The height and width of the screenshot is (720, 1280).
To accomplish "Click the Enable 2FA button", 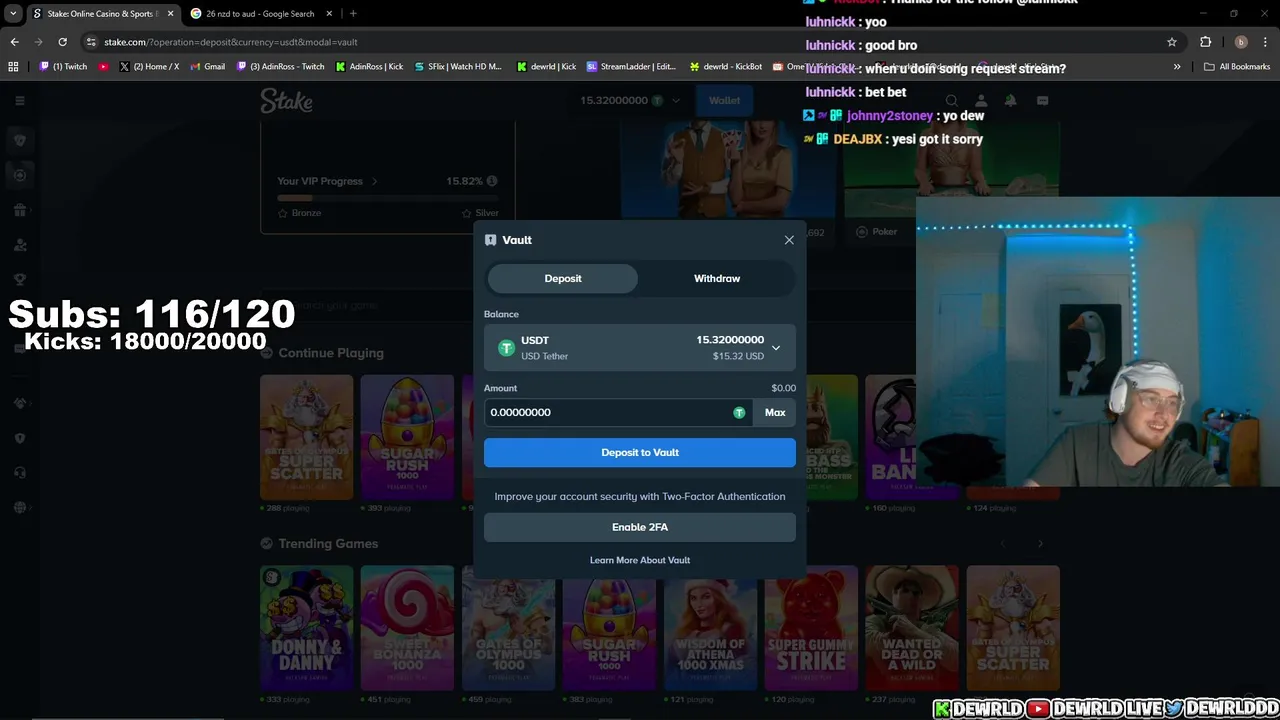I will pos(640,527).
